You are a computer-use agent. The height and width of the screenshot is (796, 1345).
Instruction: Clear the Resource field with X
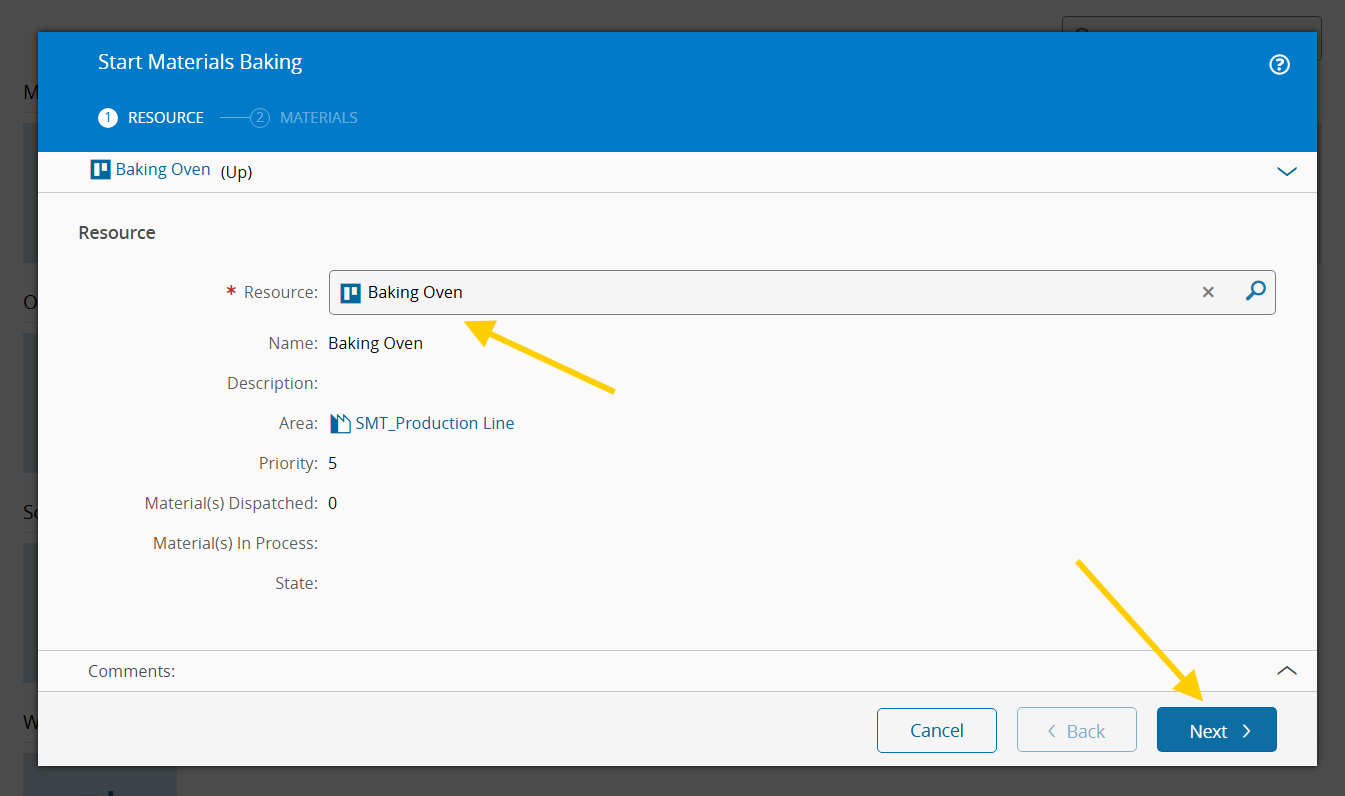pos(1208,292)
